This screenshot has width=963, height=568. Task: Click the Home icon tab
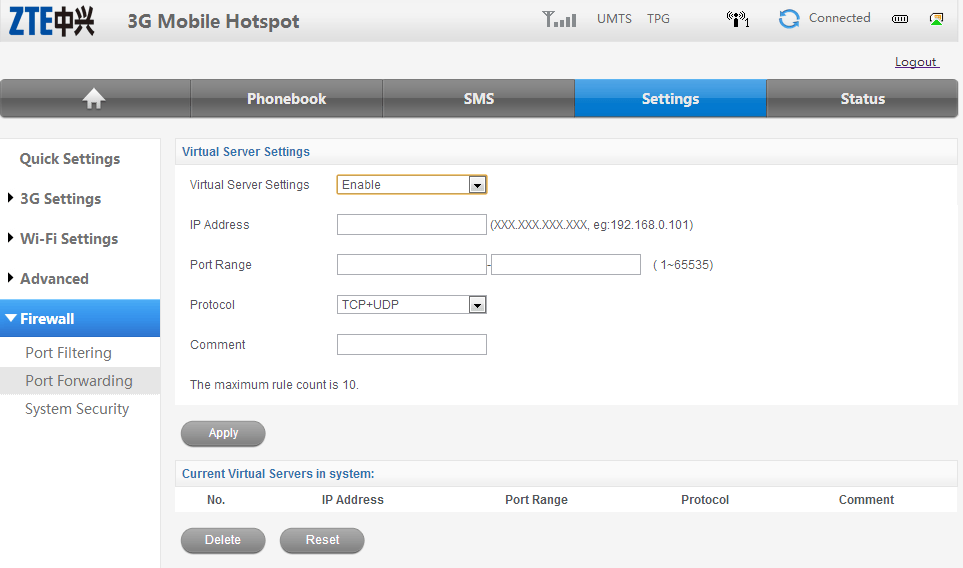(x=94, y=98)
